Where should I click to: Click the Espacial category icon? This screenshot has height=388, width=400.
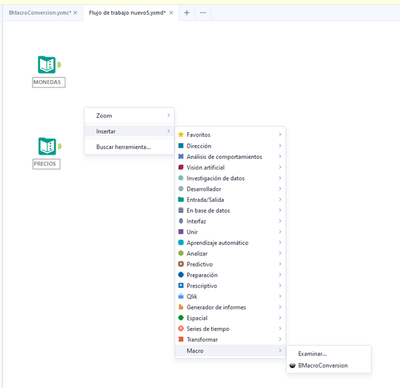click(x=181, y=318)
